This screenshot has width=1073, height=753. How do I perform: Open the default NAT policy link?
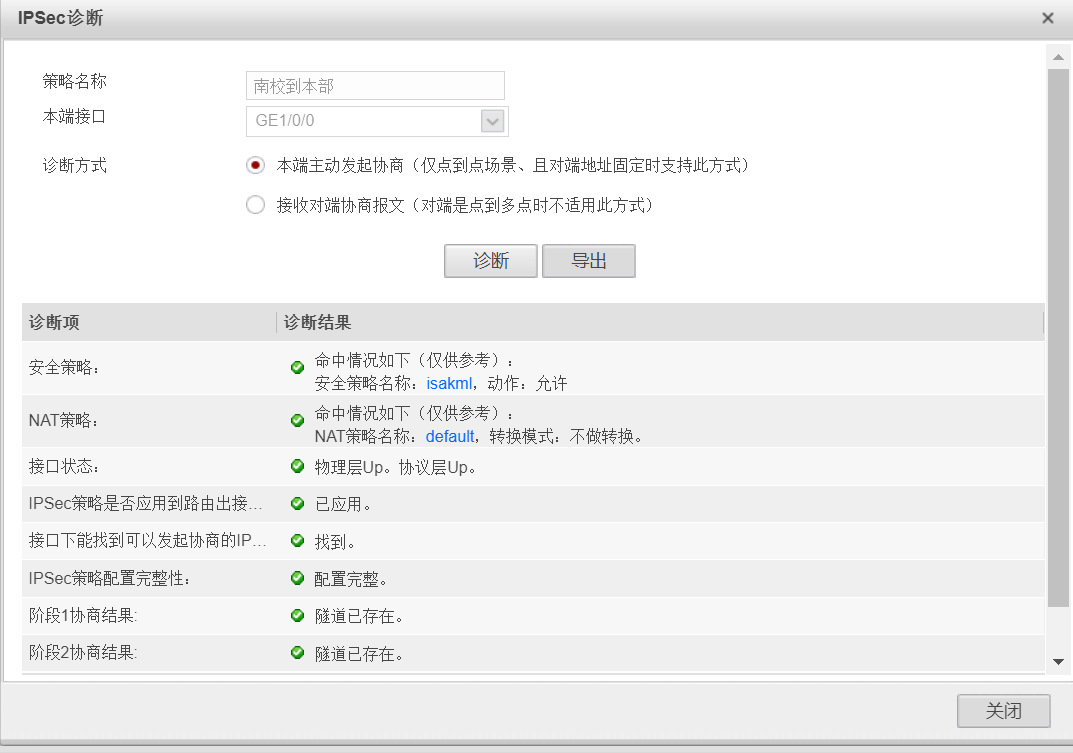(450, 436)
